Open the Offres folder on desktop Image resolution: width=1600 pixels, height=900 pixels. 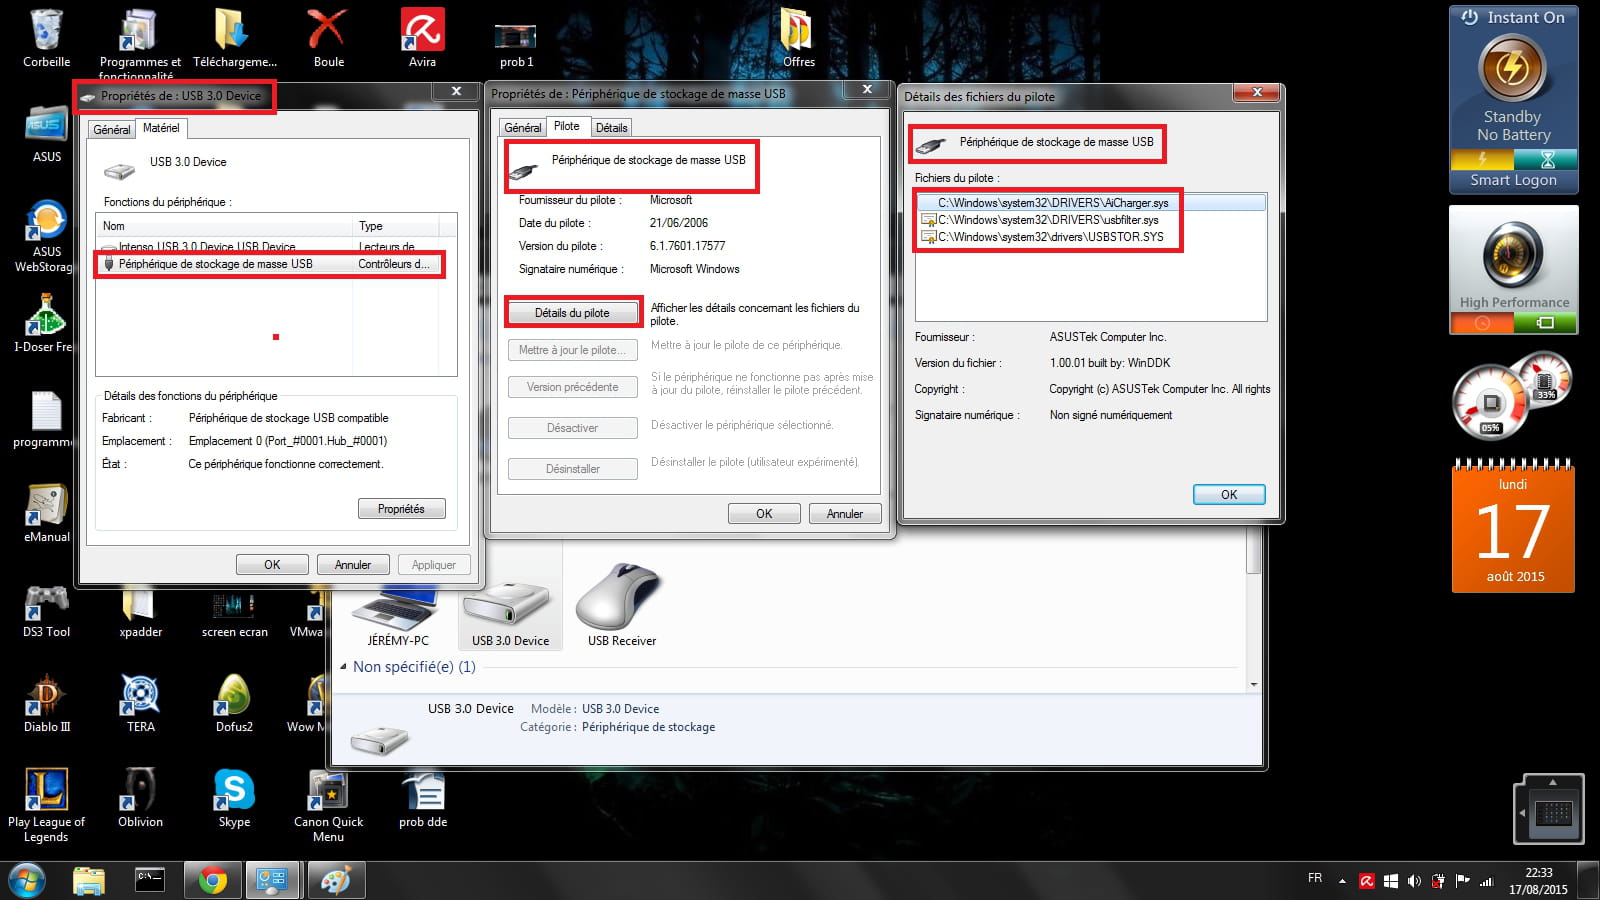(x=798, y=38)
